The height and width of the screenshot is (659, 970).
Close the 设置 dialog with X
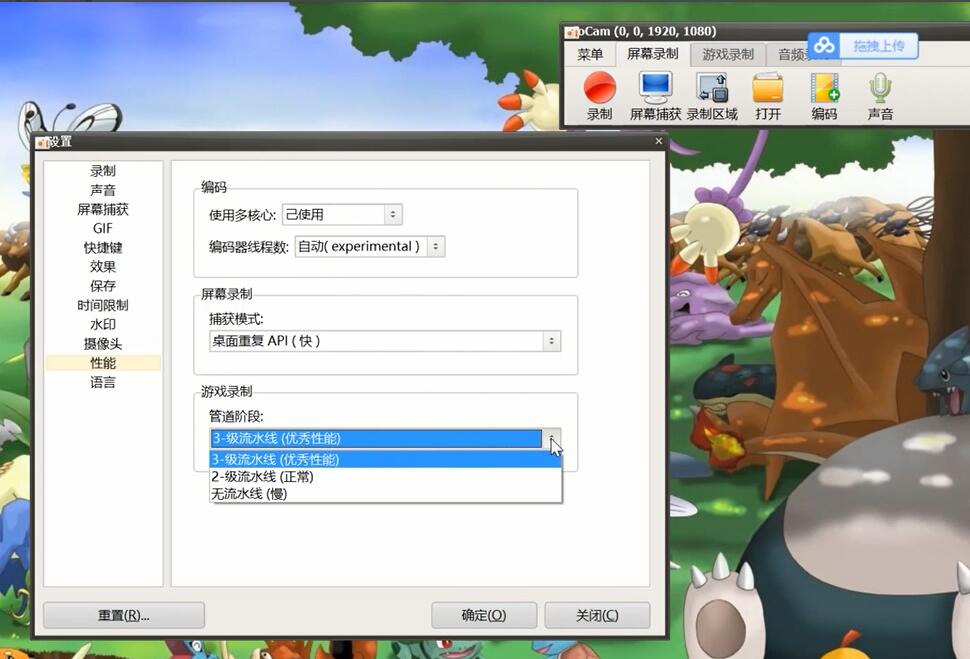659,141
